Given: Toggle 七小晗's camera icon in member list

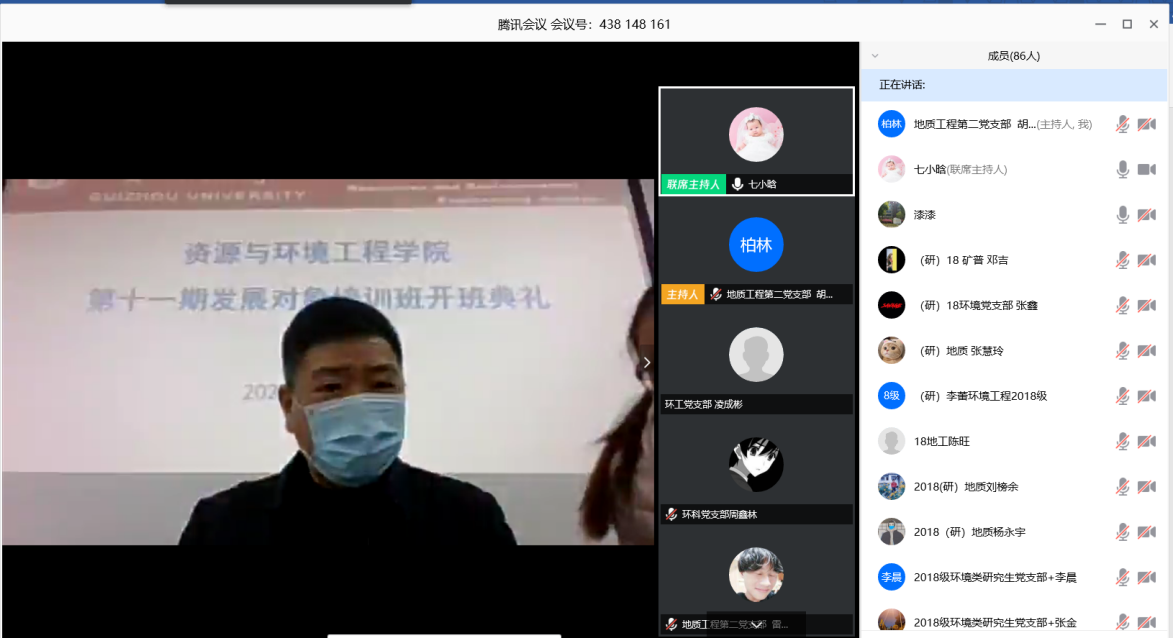Looking at the screenshot, I should 1146,170.
